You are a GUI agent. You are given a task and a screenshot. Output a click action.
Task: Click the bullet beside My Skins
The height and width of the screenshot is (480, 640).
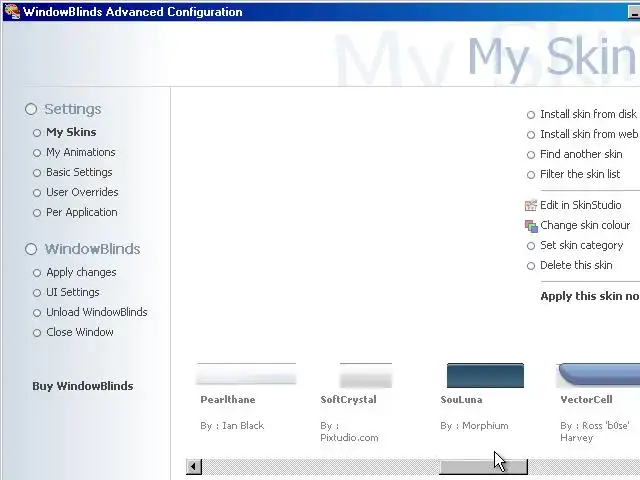(37, 133)
